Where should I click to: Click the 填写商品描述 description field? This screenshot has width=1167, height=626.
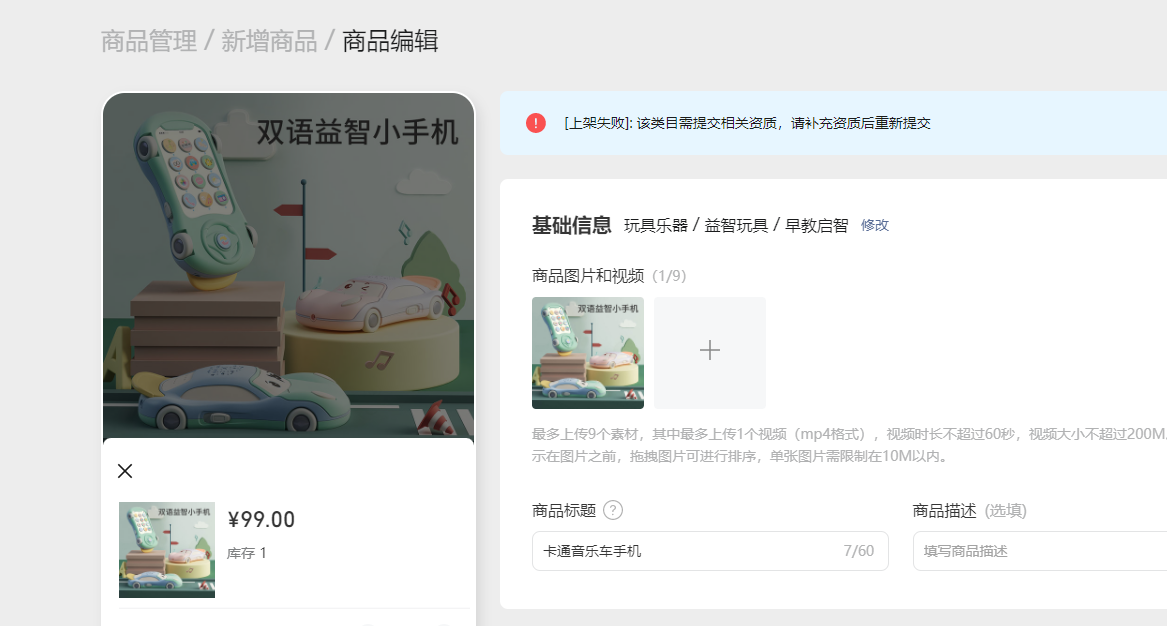pyautogui.click(x=1040, y=551)
